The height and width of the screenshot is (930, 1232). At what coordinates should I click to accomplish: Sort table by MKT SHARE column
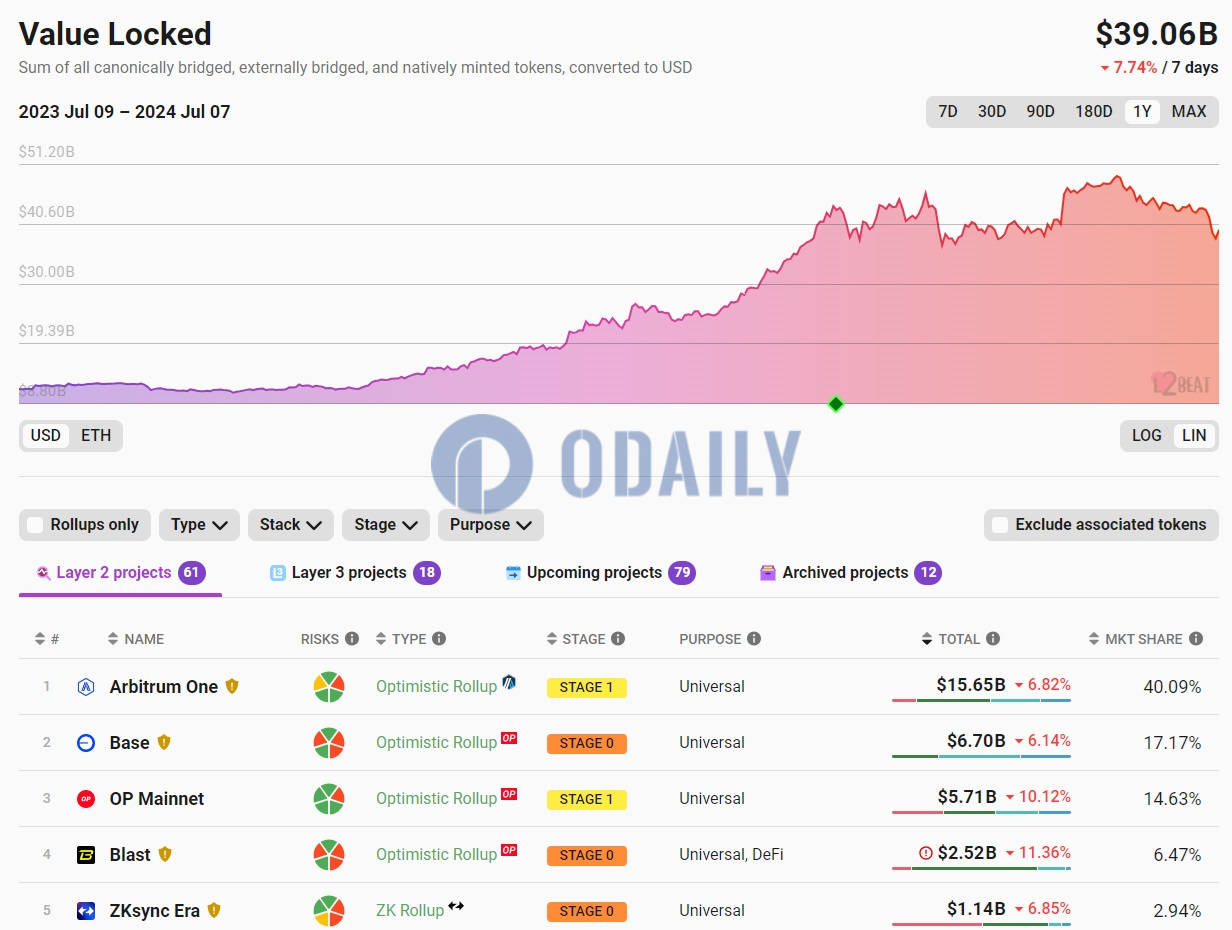(x=1137, y=639)
